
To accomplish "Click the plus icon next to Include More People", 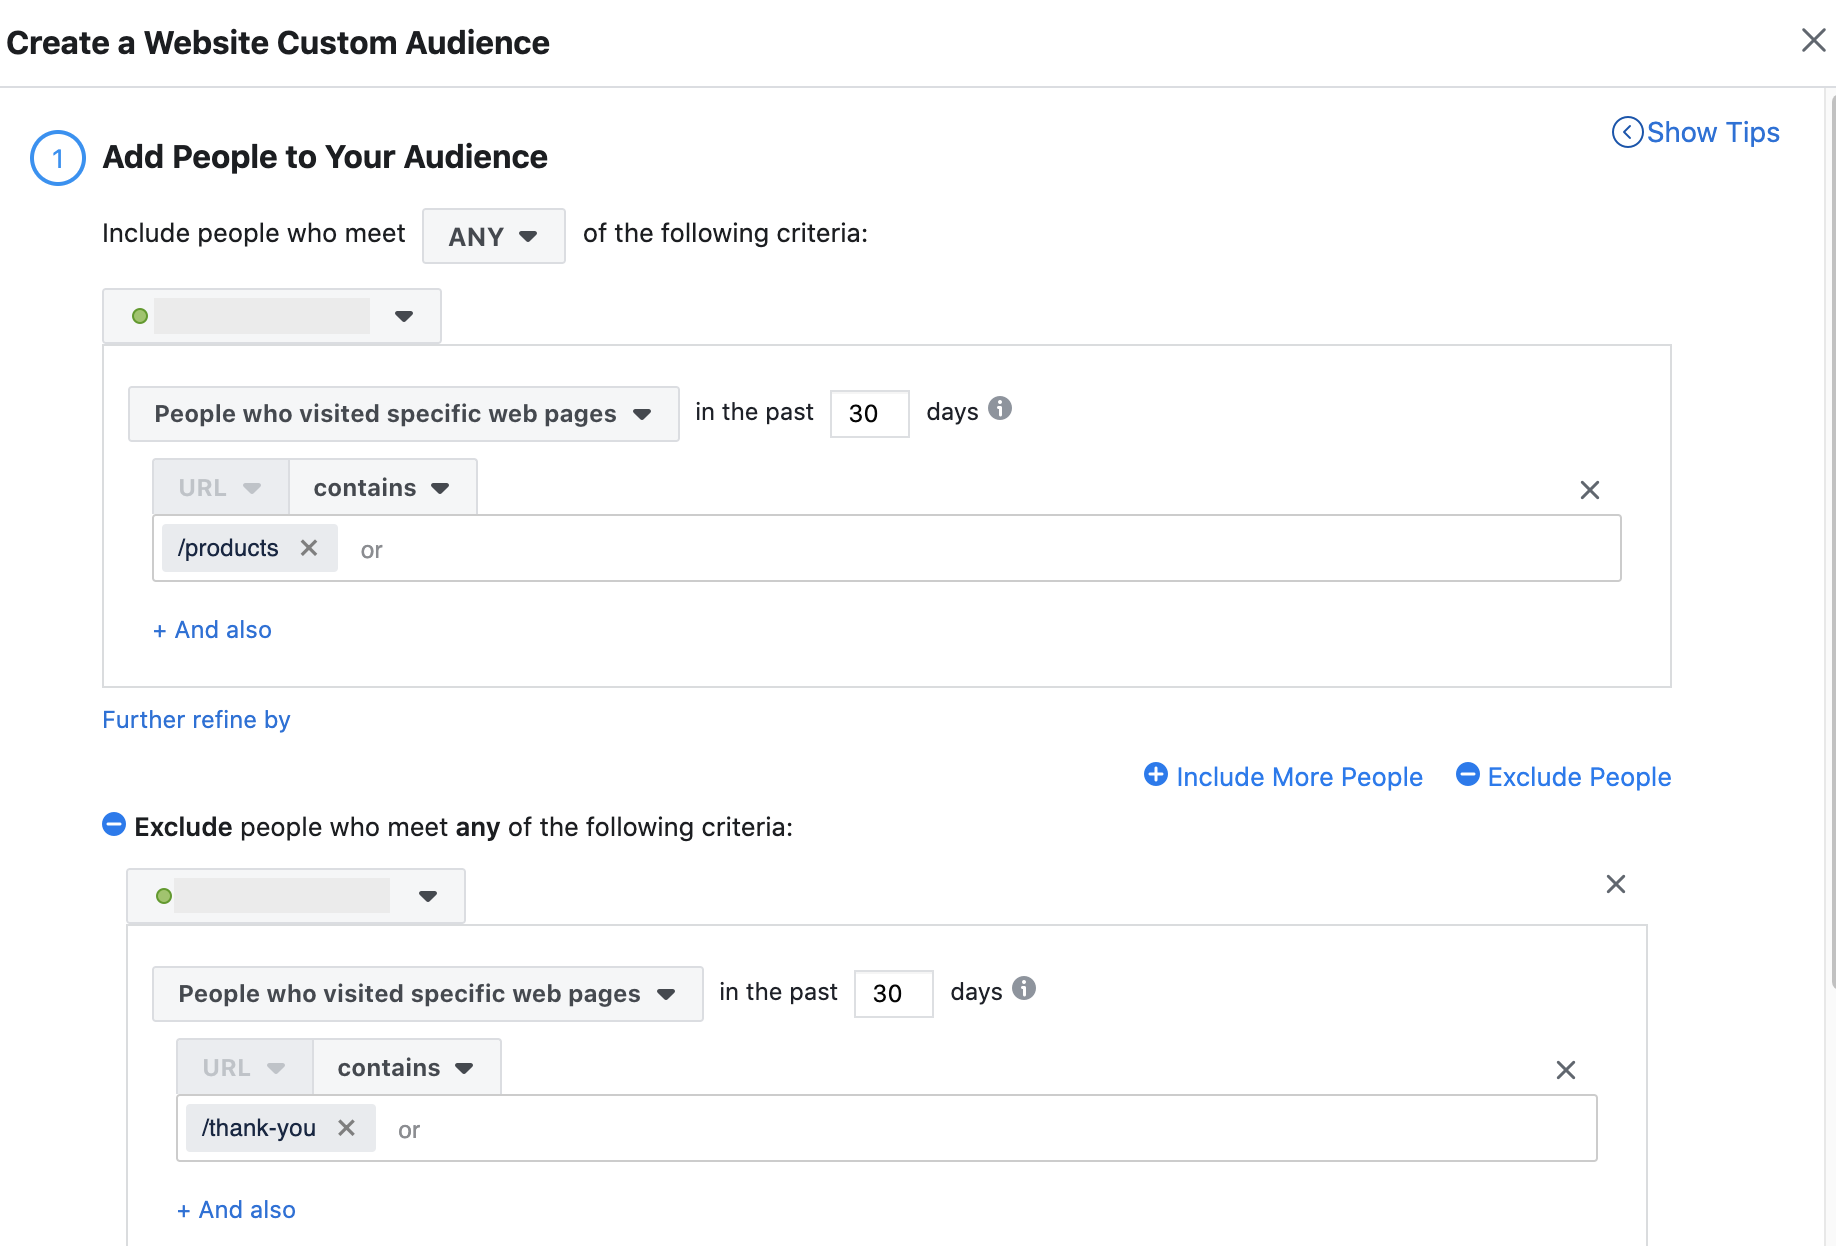I will (x=1155, y=775).
